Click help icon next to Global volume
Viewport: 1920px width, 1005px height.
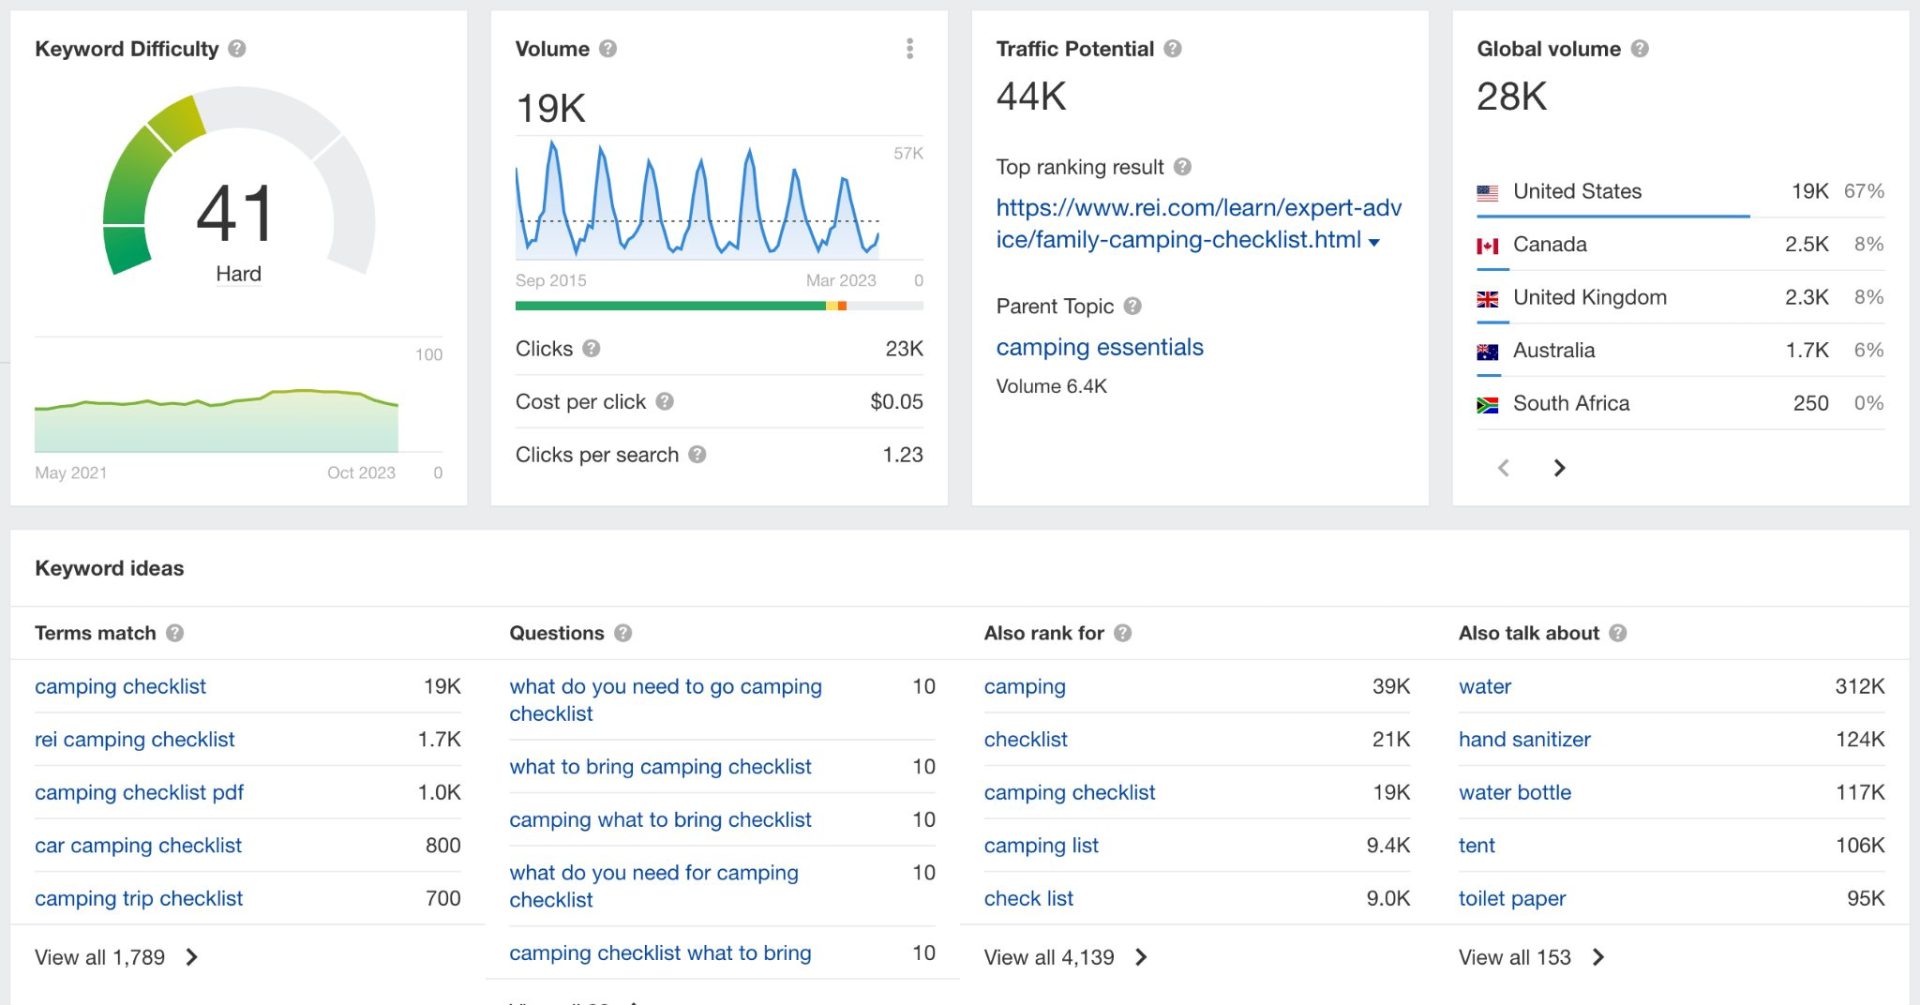click(x=1640, y=49)
